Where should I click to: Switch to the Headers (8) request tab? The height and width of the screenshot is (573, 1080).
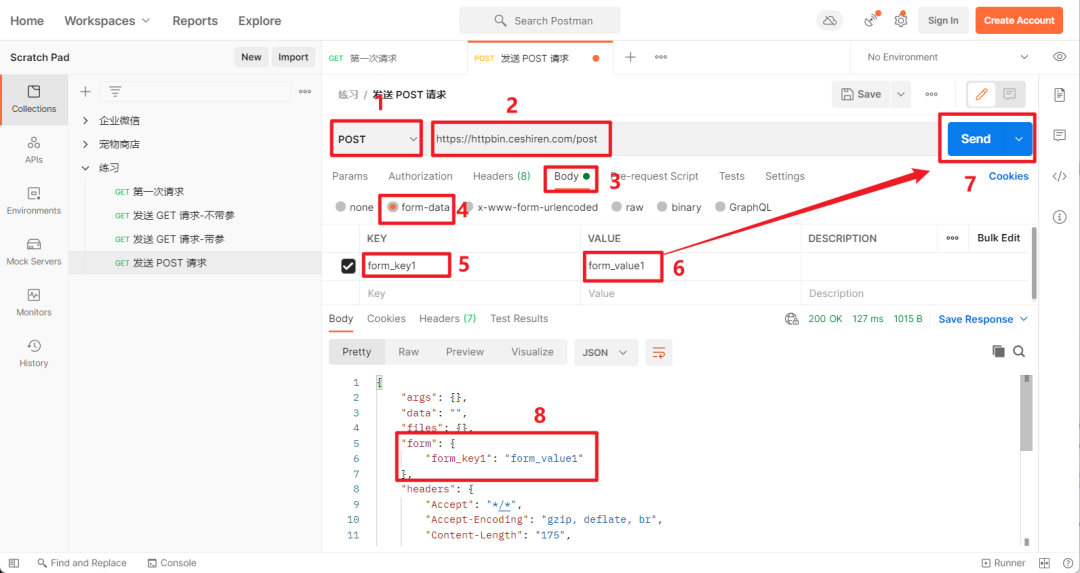tap(501, 176)
